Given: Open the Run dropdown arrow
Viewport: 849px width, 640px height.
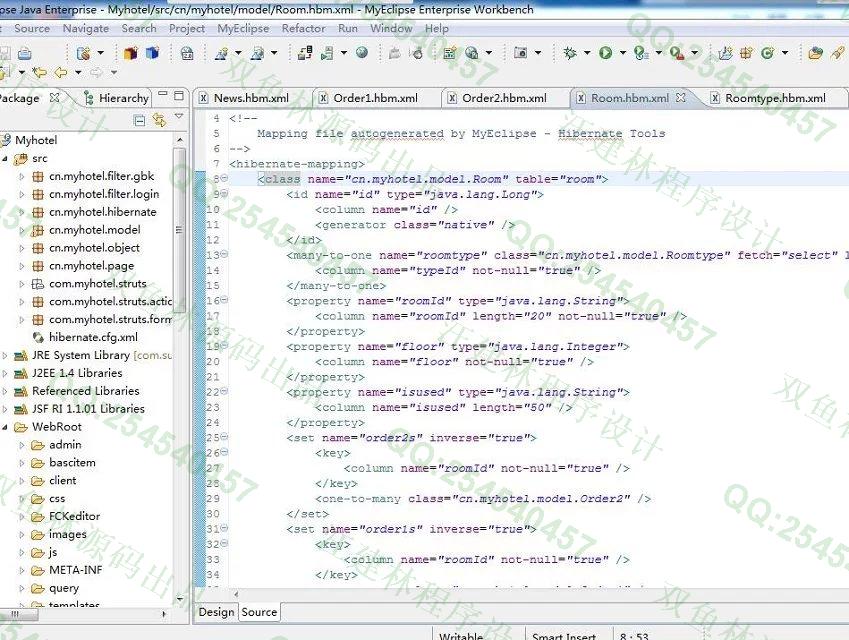Looking at the screenshot, I should pos(623,53).
